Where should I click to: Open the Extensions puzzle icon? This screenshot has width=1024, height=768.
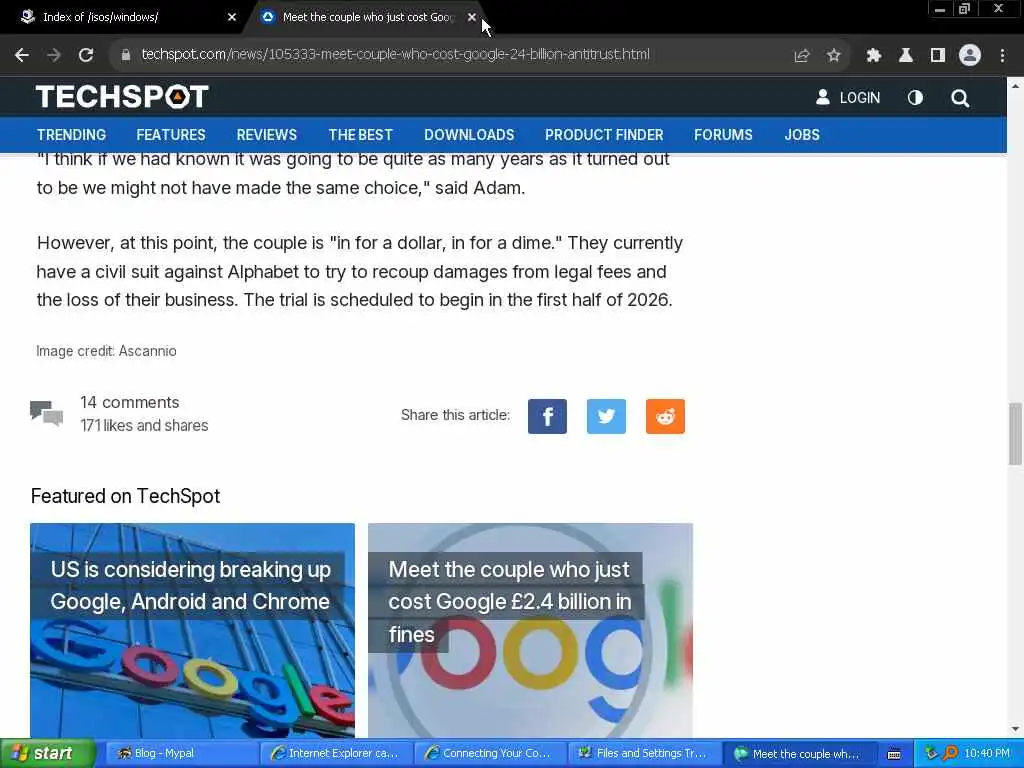click(873, 56)
